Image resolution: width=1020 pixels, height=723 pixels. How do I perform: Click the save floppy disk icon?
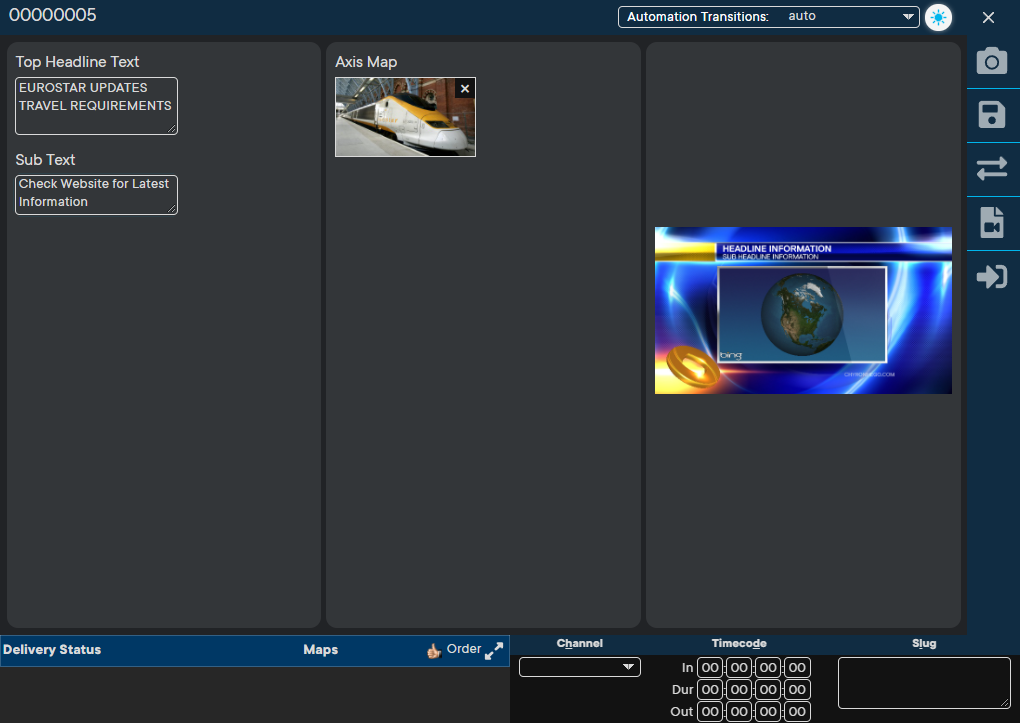[x=991, y=115]
